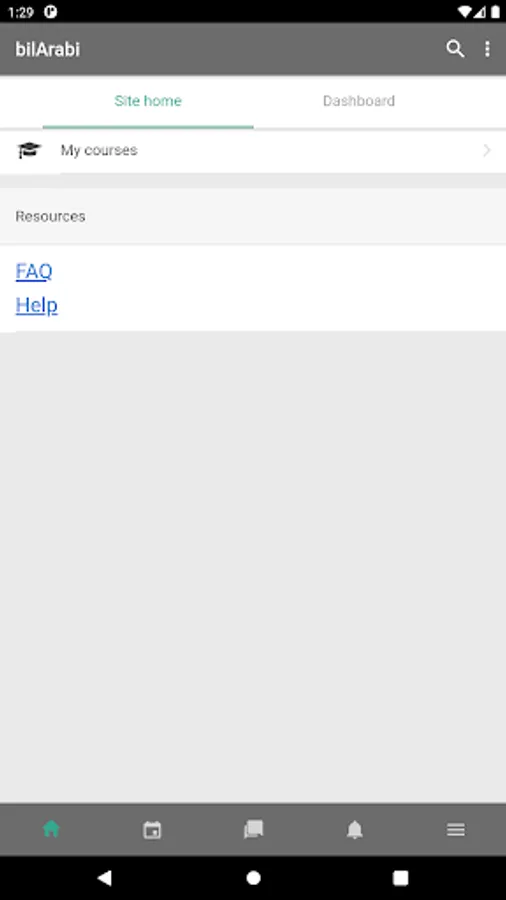Open the Help link

(x=36, y=305)
